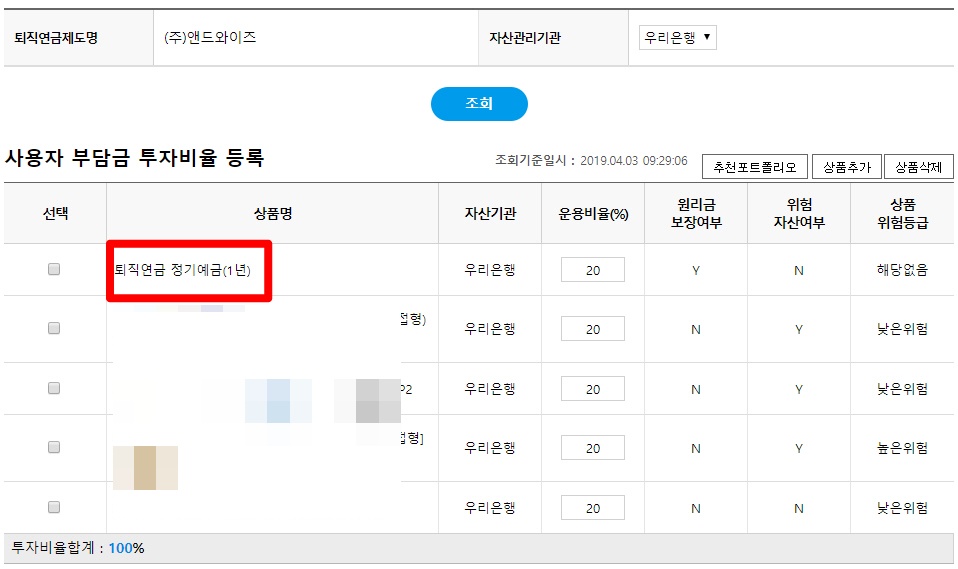Click product name 퇴직연금 정기예금(1년)
958x569 pixels.
183,270
